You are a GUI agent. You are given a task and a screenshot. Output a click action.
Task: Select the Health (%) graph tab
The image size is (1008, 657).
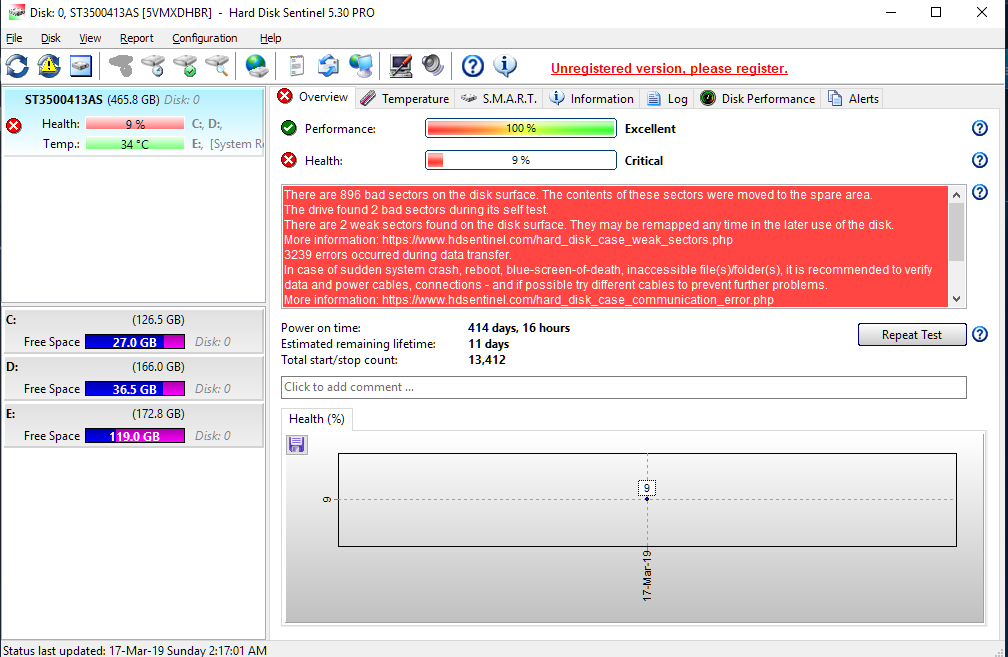click(316, 419)
